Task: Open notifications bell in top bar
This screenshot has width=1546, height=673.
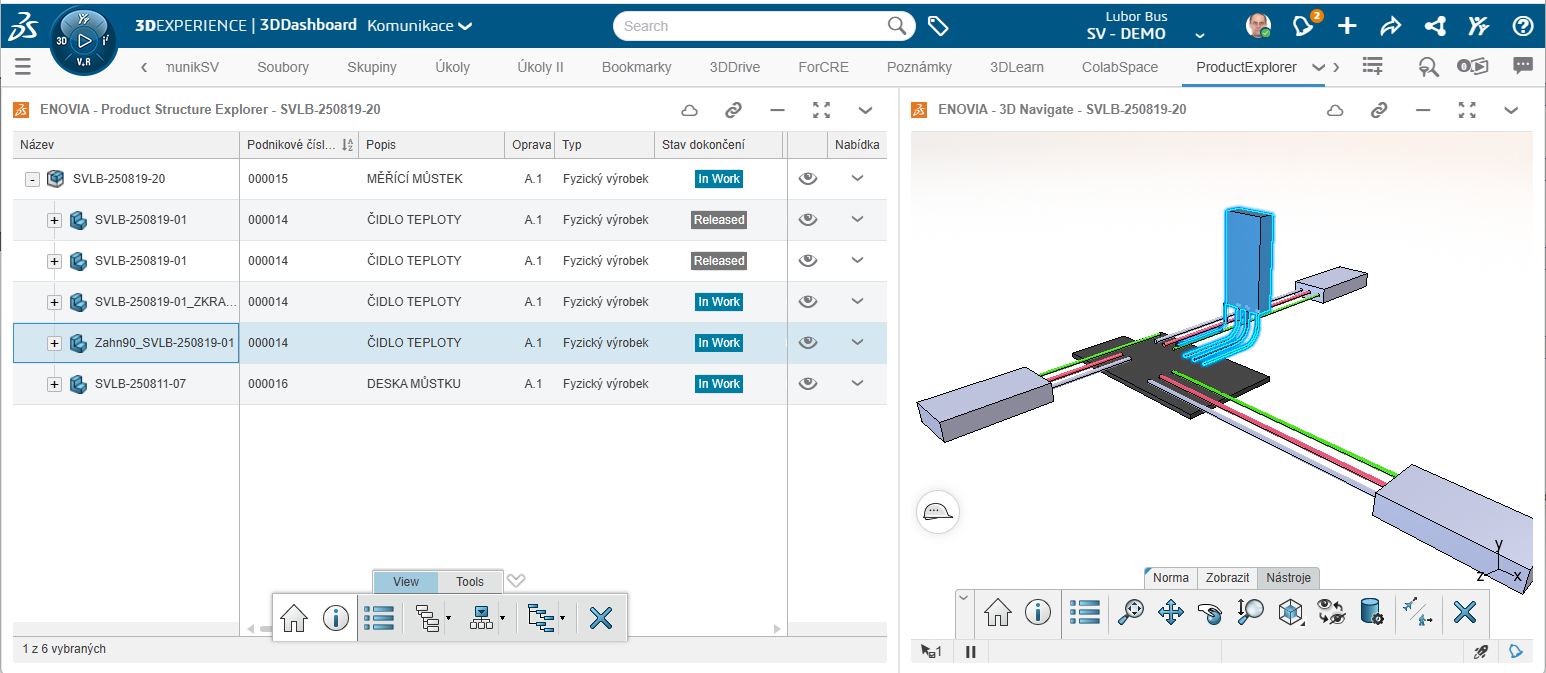Action: [1303, 26]
